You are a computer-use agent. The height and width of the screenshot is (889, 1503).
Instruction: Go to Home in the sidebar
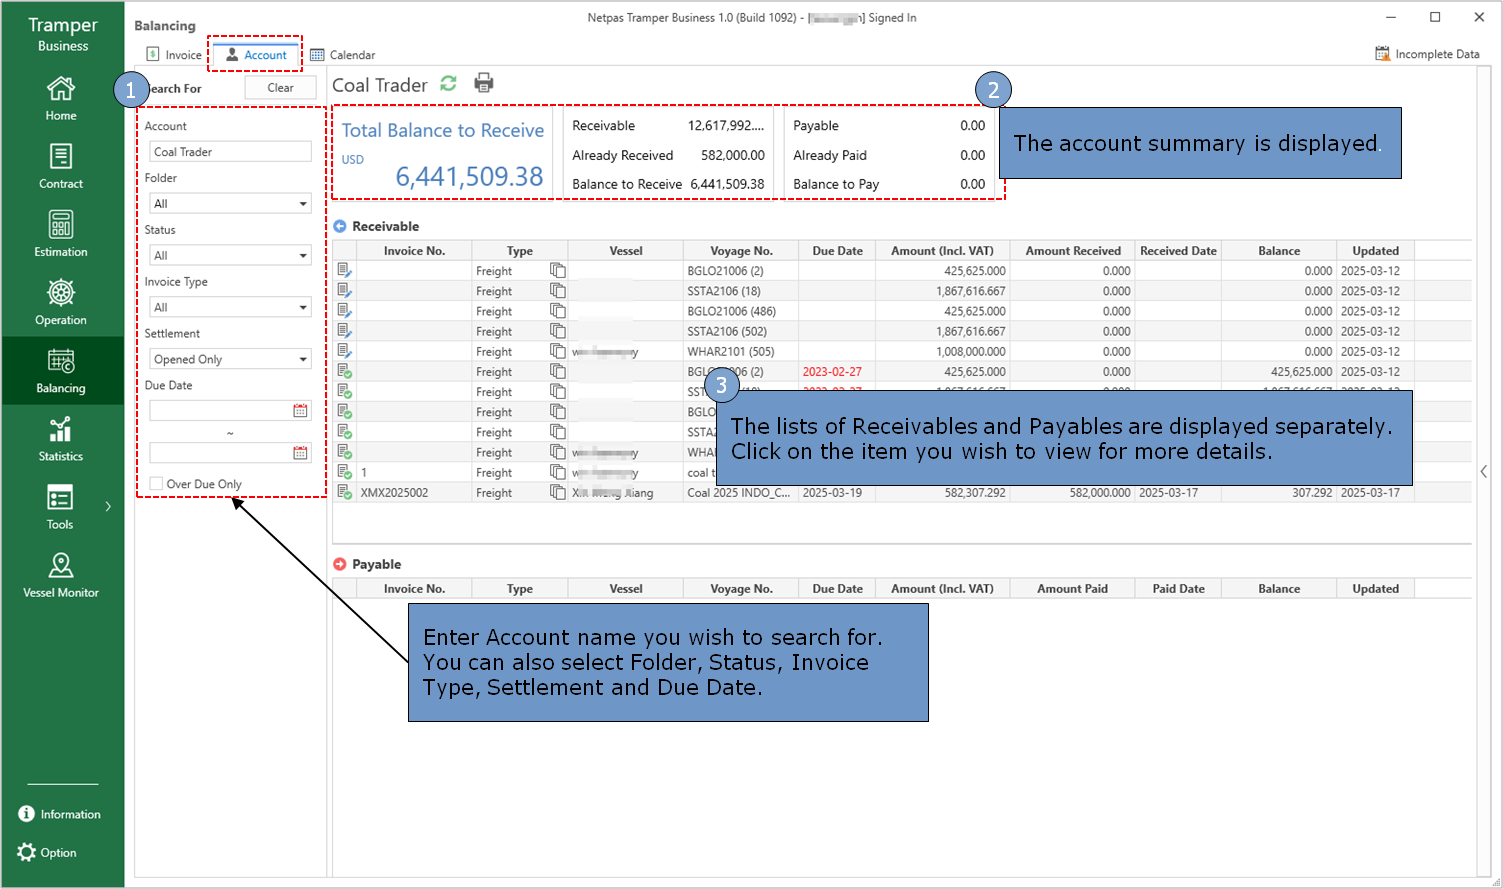(x=61, y=99)
